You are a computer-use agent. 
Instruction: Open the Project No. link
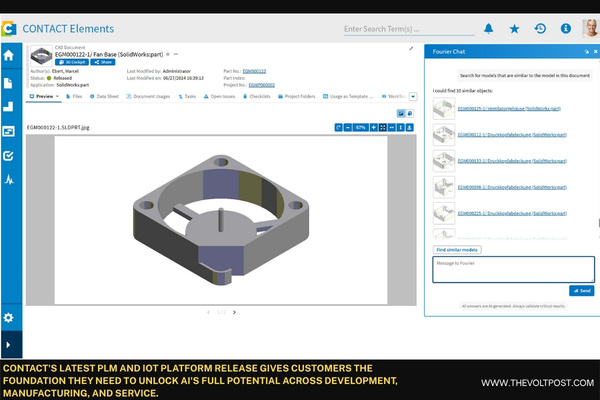[261, 85]
